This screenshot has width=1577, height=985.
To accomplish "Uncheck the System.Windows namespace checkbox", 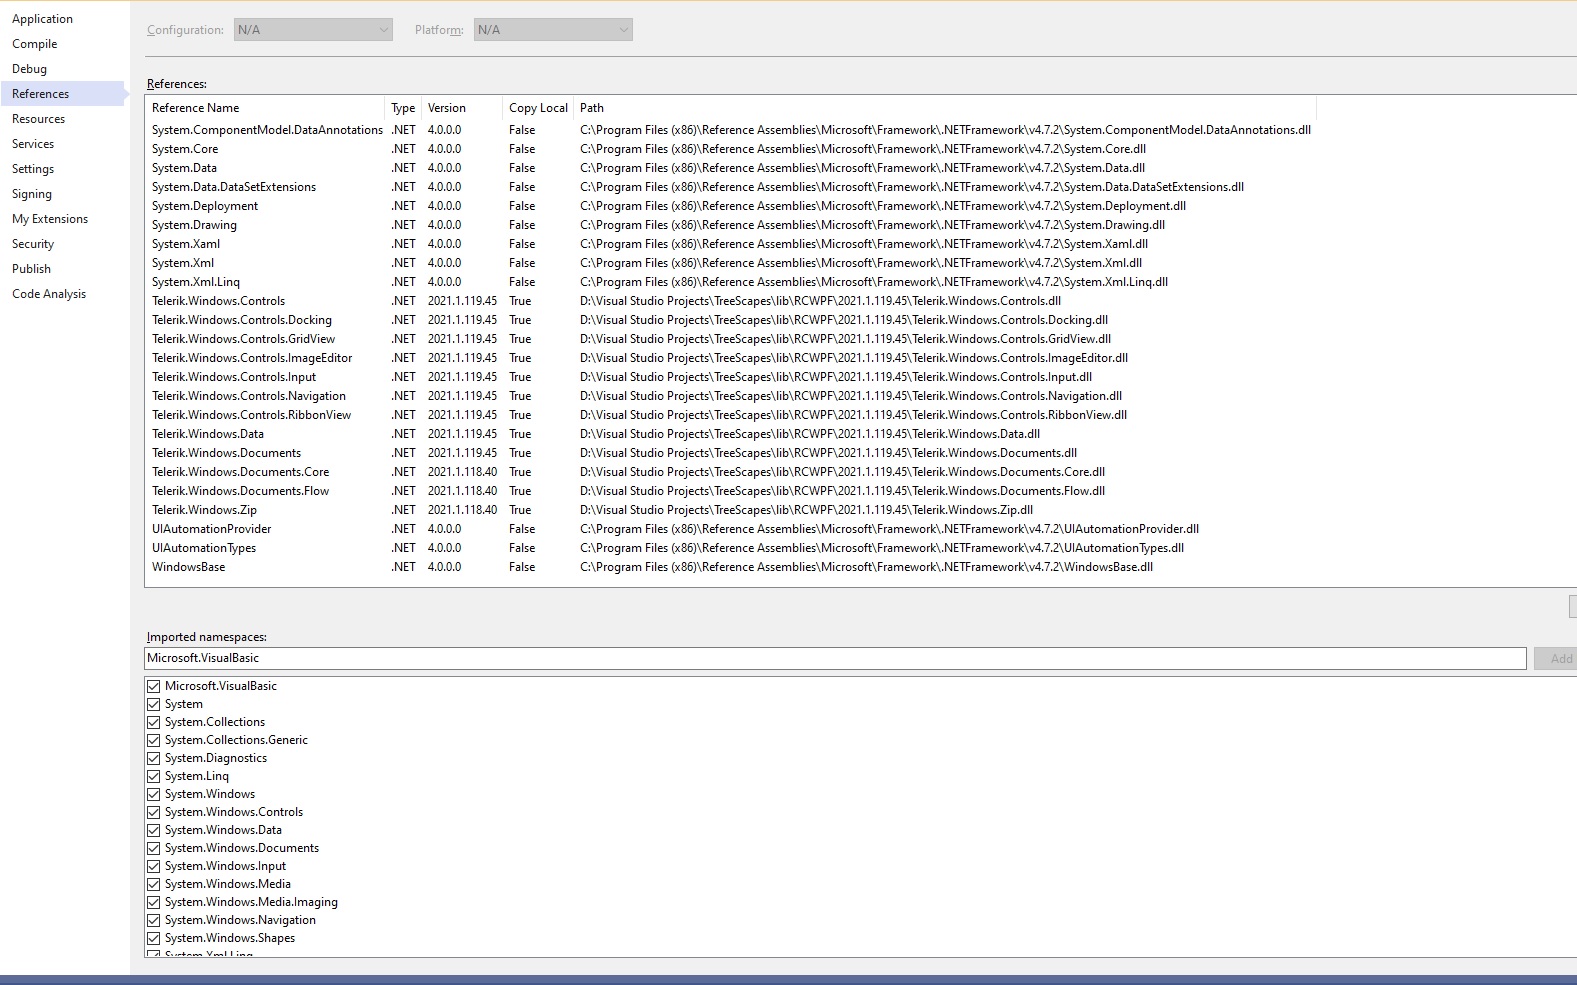I will point(154,794).
